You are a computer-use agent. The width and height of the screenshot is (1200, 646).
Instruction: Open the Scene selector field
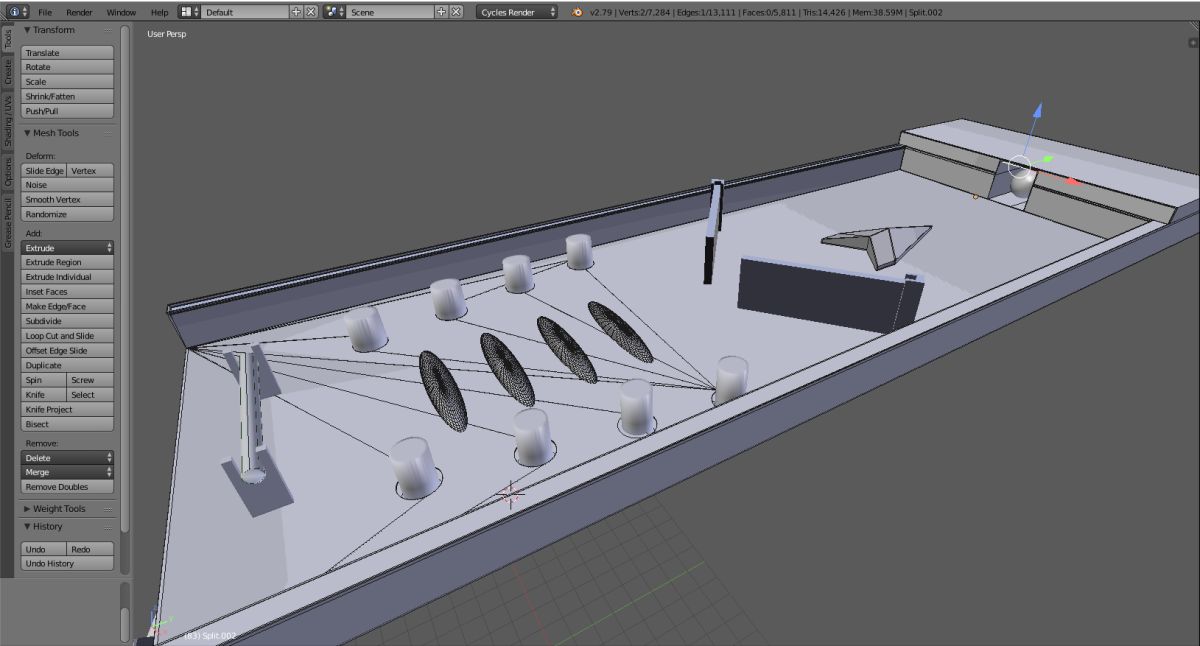[x=390, y=12]
